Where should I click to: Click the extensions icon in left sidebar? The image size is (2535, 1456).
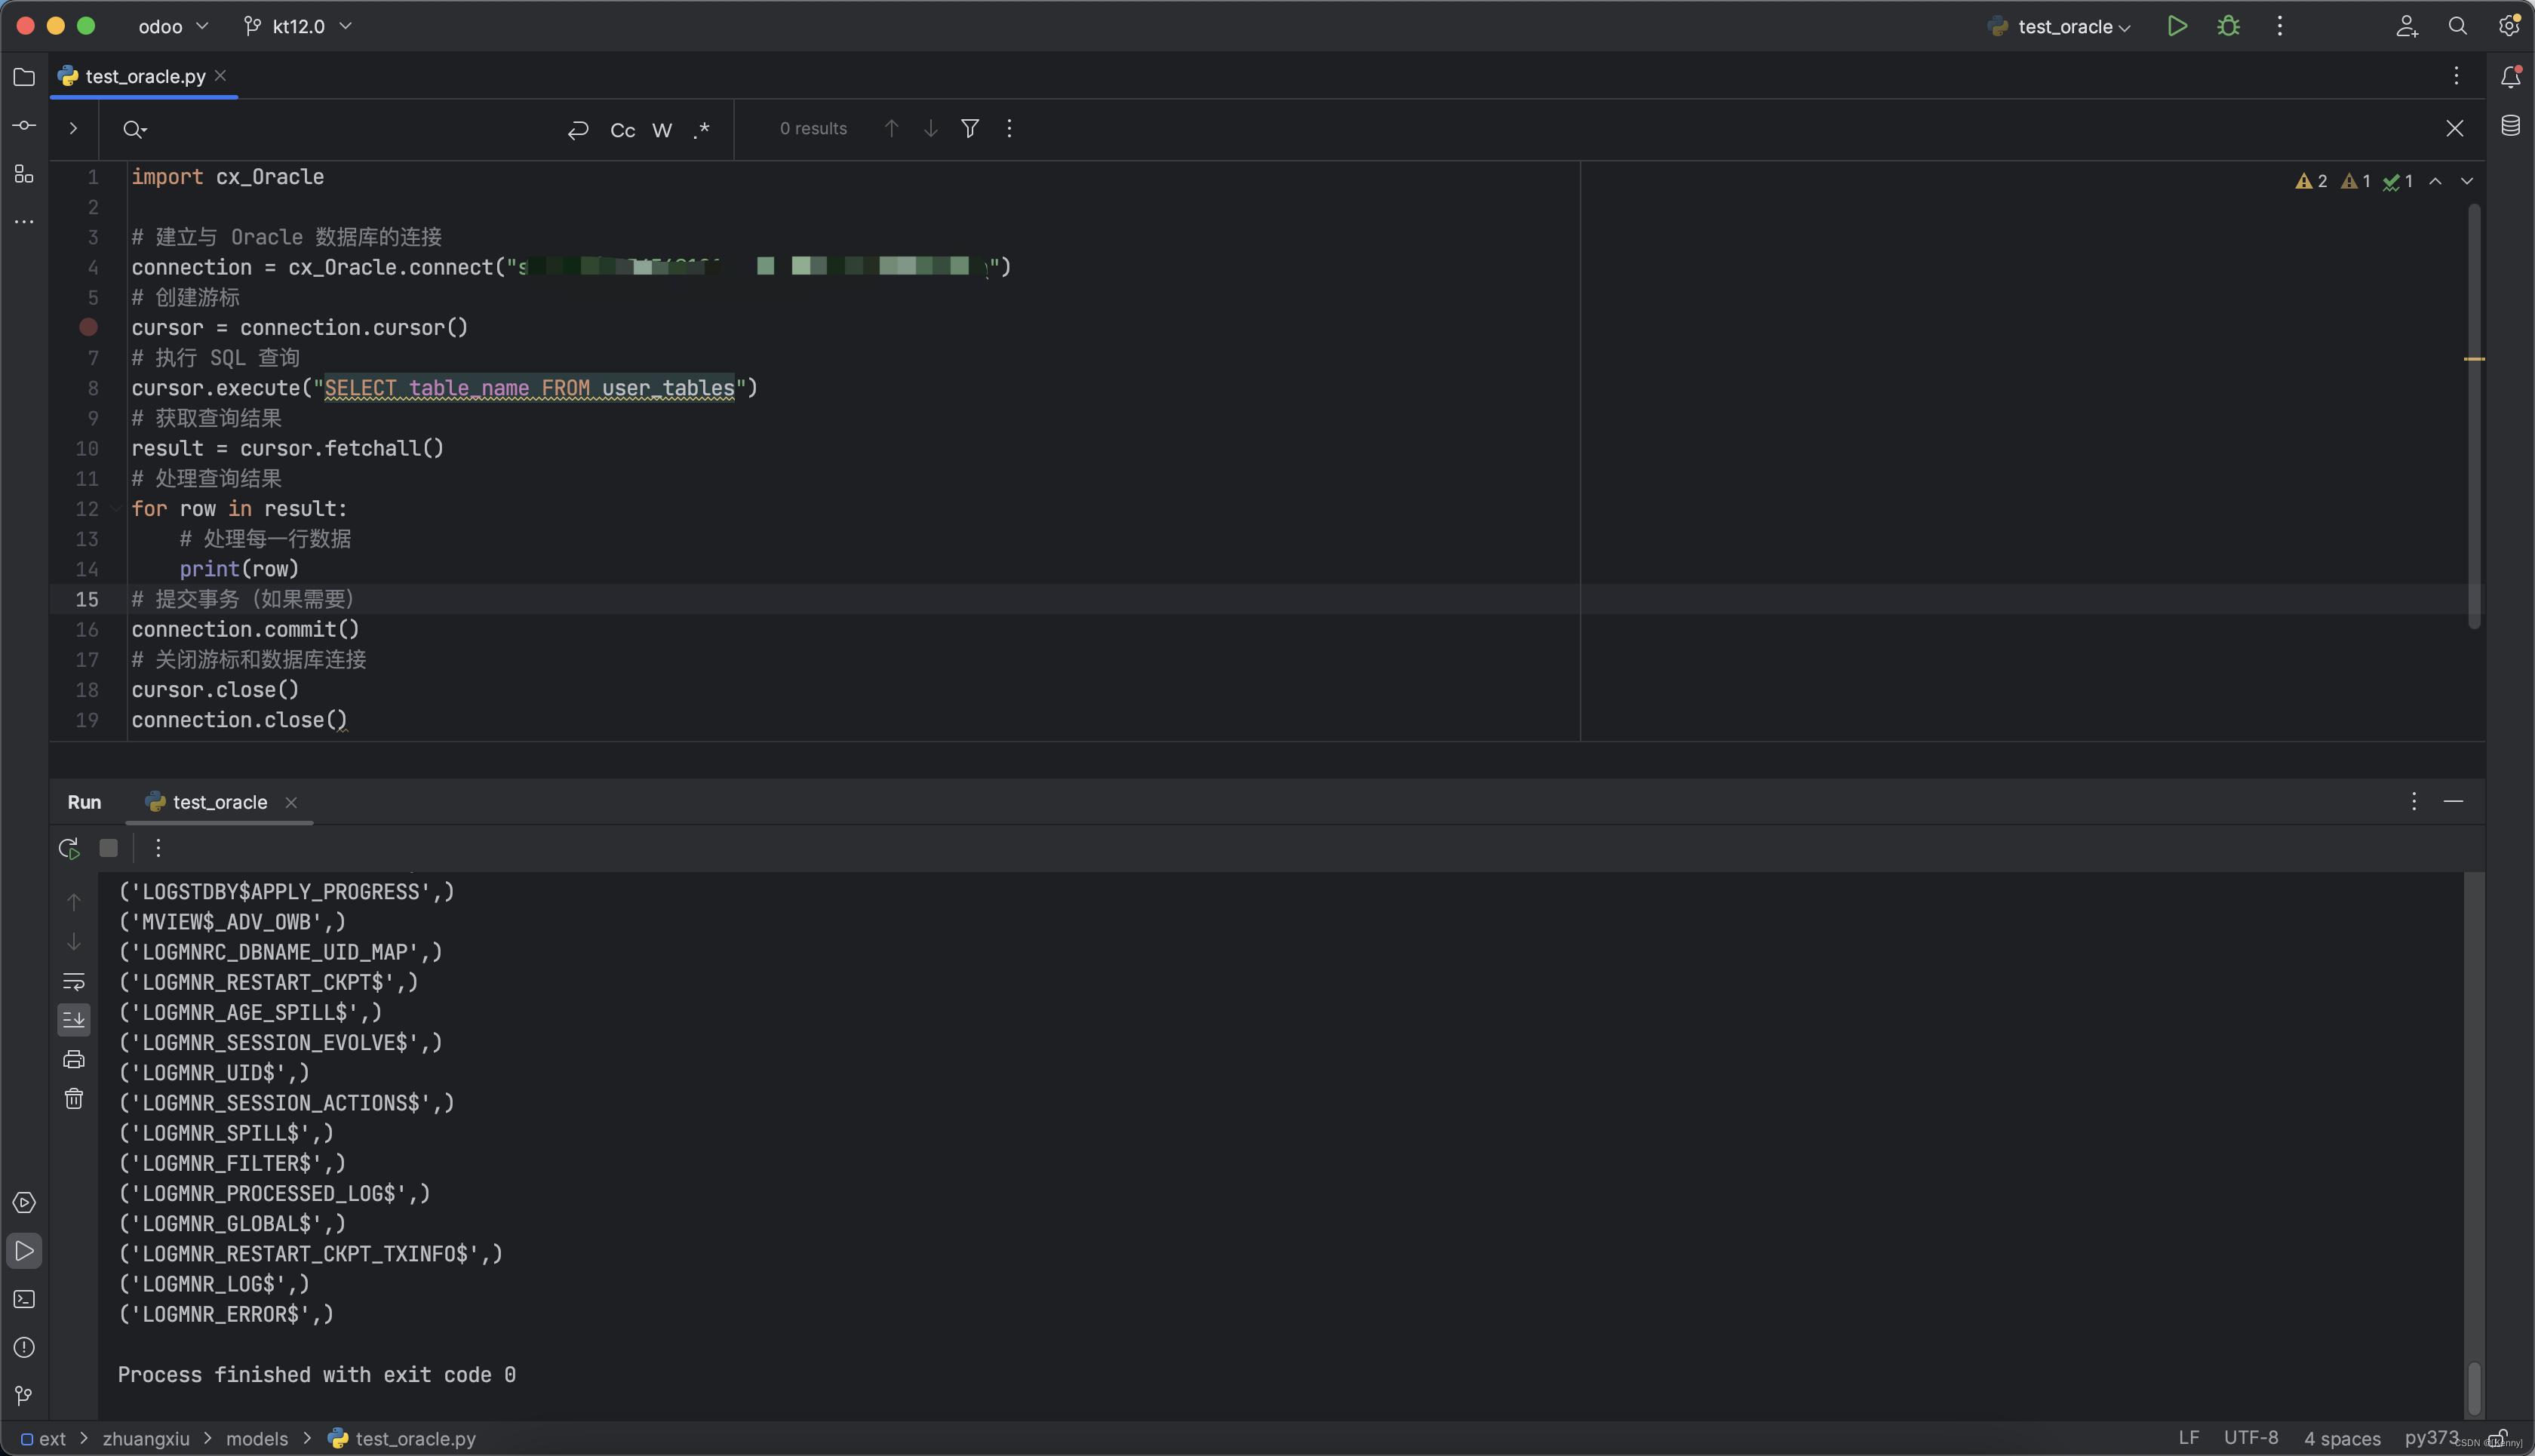pyautogui.click(x=23, y=174)
